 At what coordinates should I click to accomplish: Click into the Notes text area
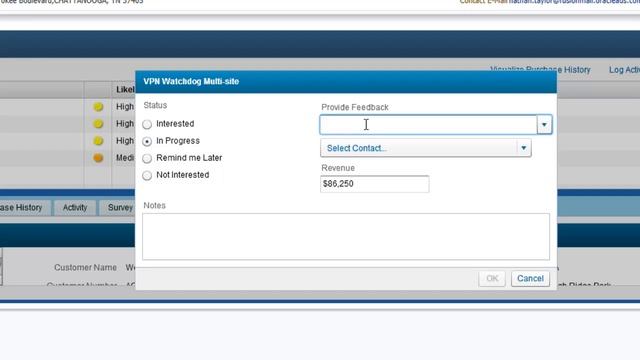(346, 236)
